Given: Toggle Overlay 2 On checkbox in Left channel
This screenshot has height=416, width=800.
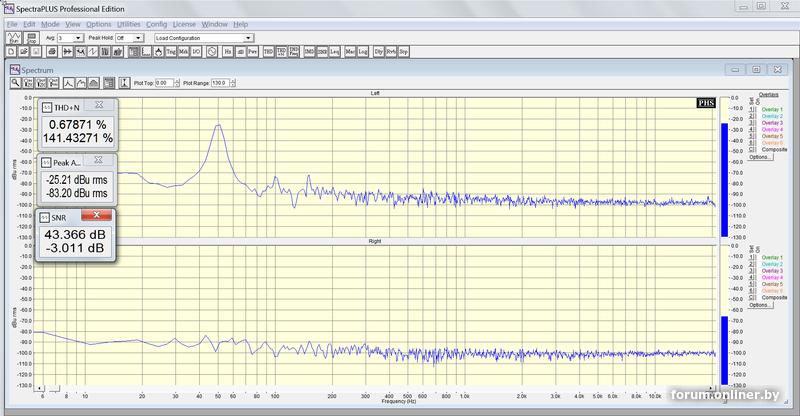Looking at the screenshot, I should tap(756, 116).
